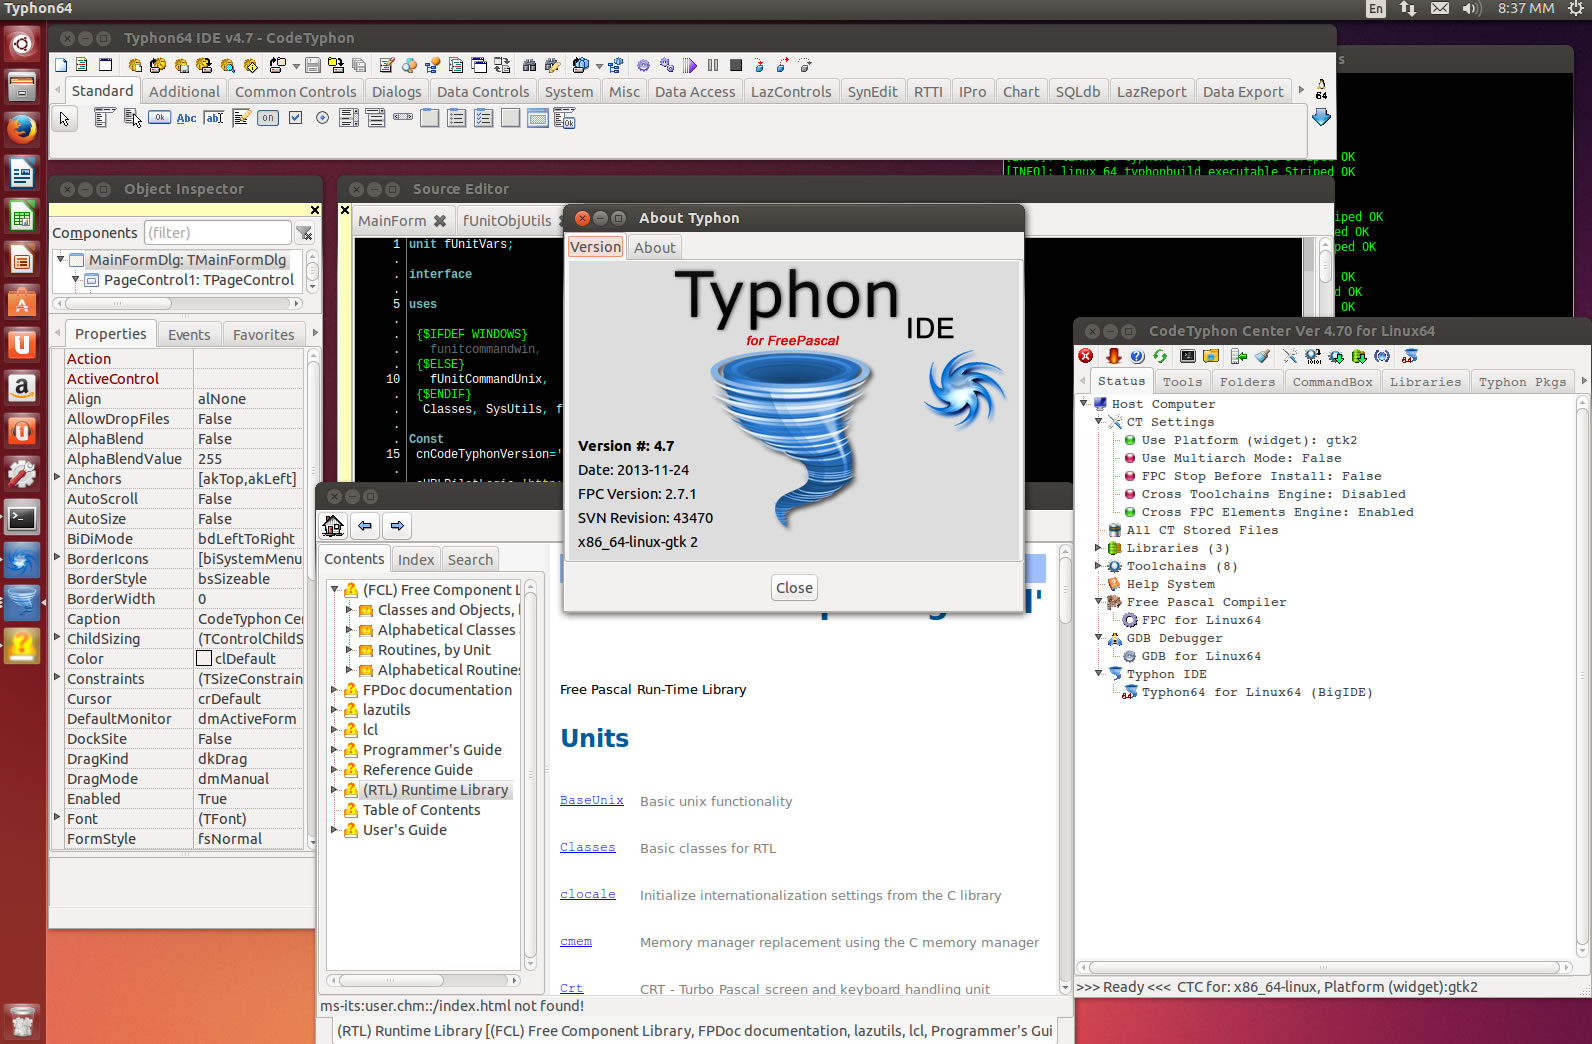Expand the BorderIcons property in Object Inspector
This screenshot has width=1592, height=1044.
[x=57, y=557]
